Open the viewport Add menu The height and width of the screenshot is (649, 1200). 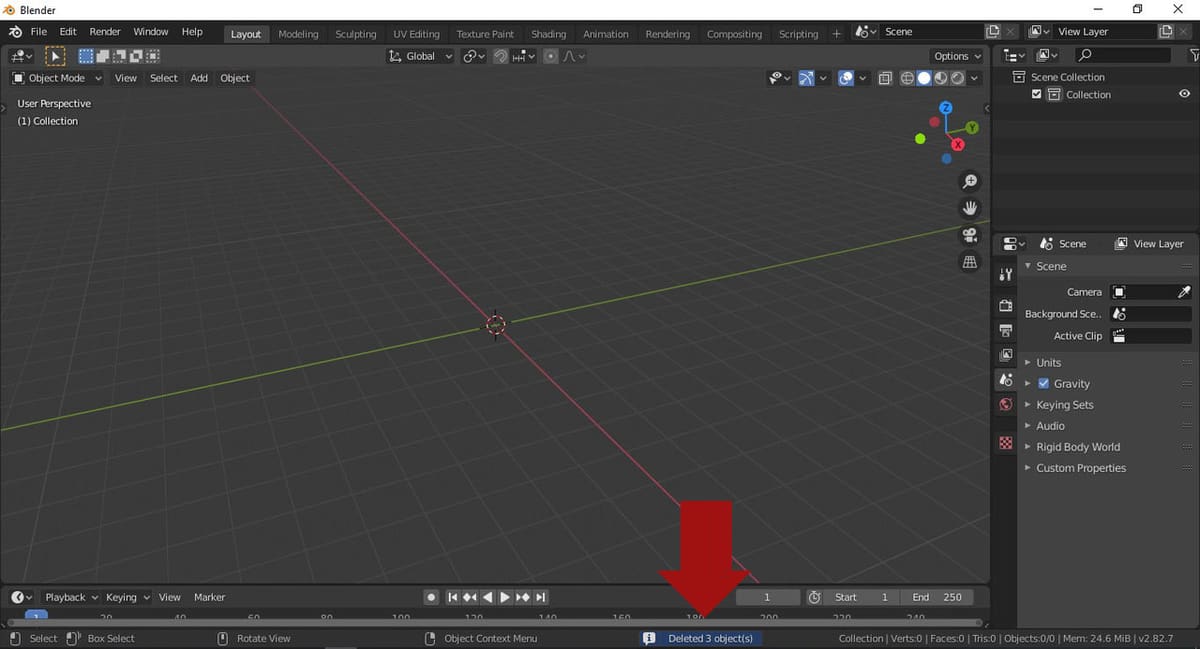tap(199, 78)
